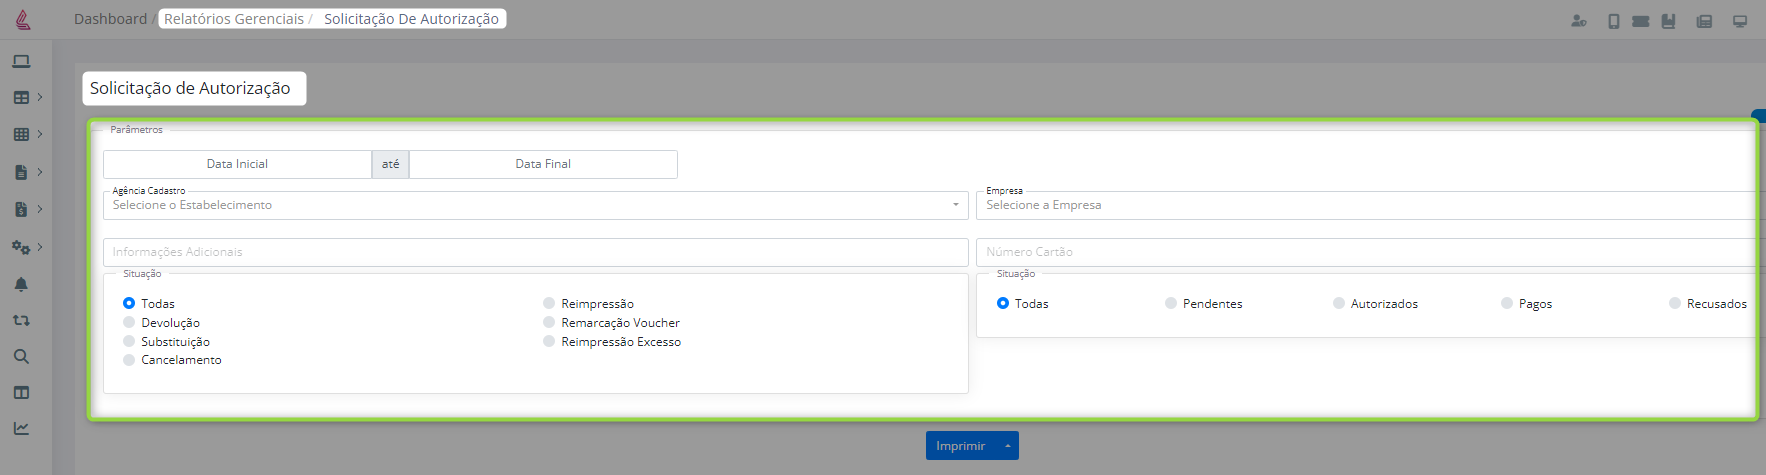This screenshot has height=475, width=1766.
Task: Open the Imprimir button dropdown caret
Action: 1008,446
